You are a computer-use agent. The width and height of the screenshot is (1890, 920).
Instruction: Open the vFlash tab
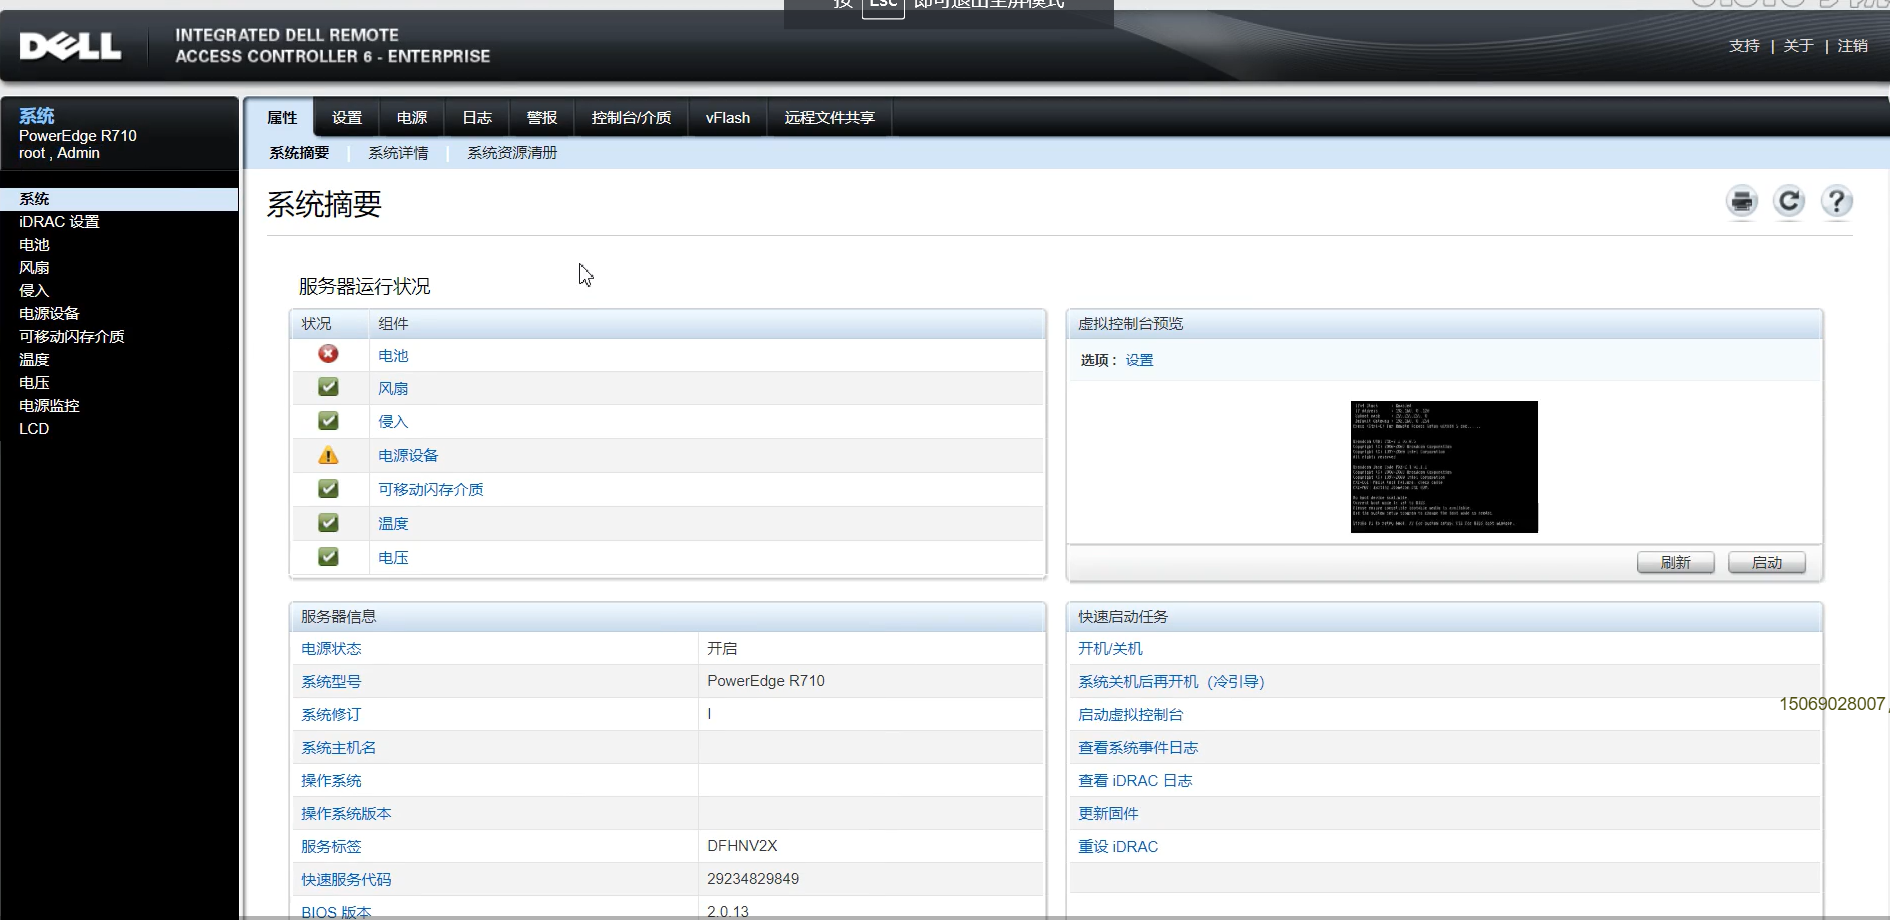[728, 117]
